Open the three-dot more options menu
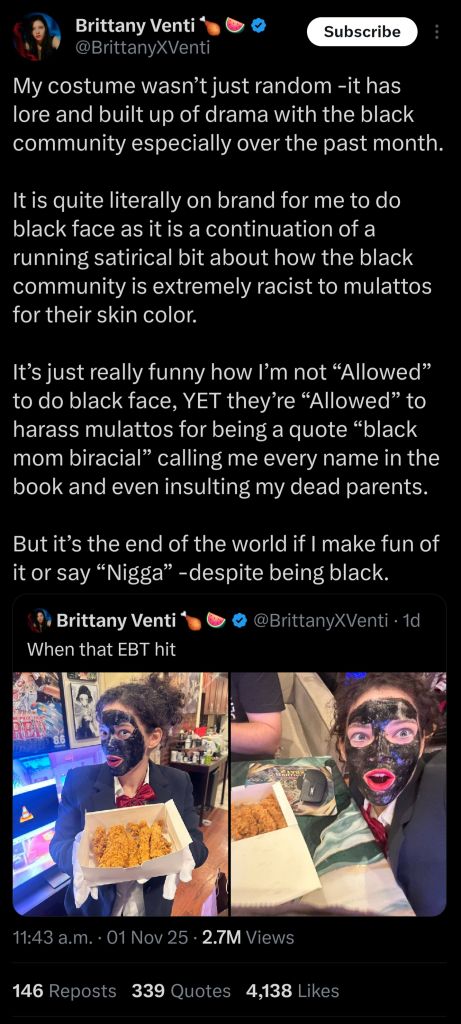Image resolution: width=461 pixels, height=1024 pixels. coord(437,31)
